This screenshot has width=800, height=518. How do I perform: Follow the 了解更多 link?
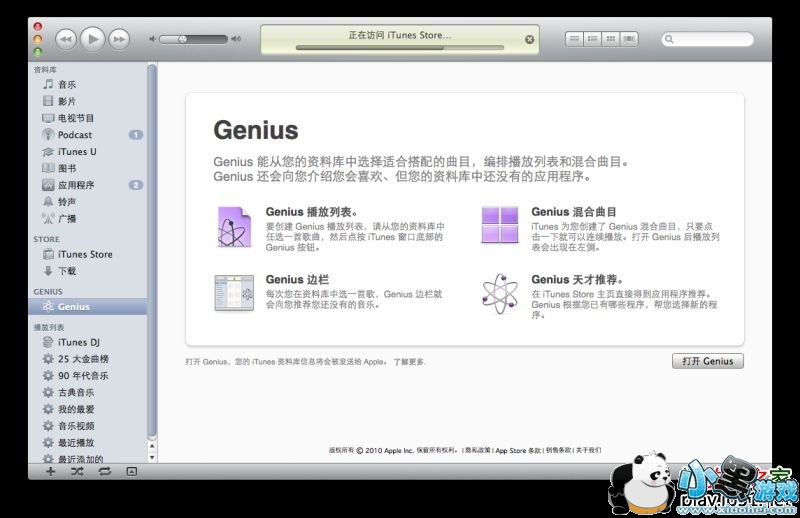pyautogui.click(x=409, y=362)
